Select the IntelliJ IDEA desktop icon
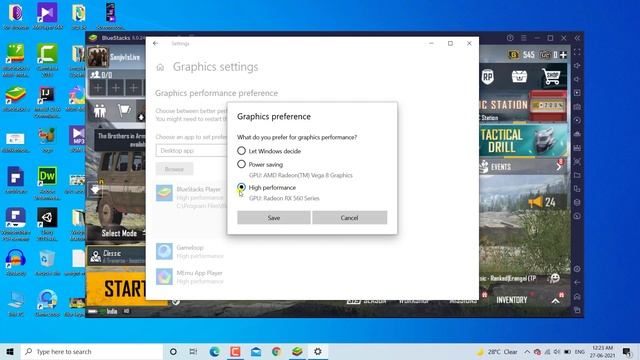This screenshot has width=640, height=360. (x=47, y=102)
